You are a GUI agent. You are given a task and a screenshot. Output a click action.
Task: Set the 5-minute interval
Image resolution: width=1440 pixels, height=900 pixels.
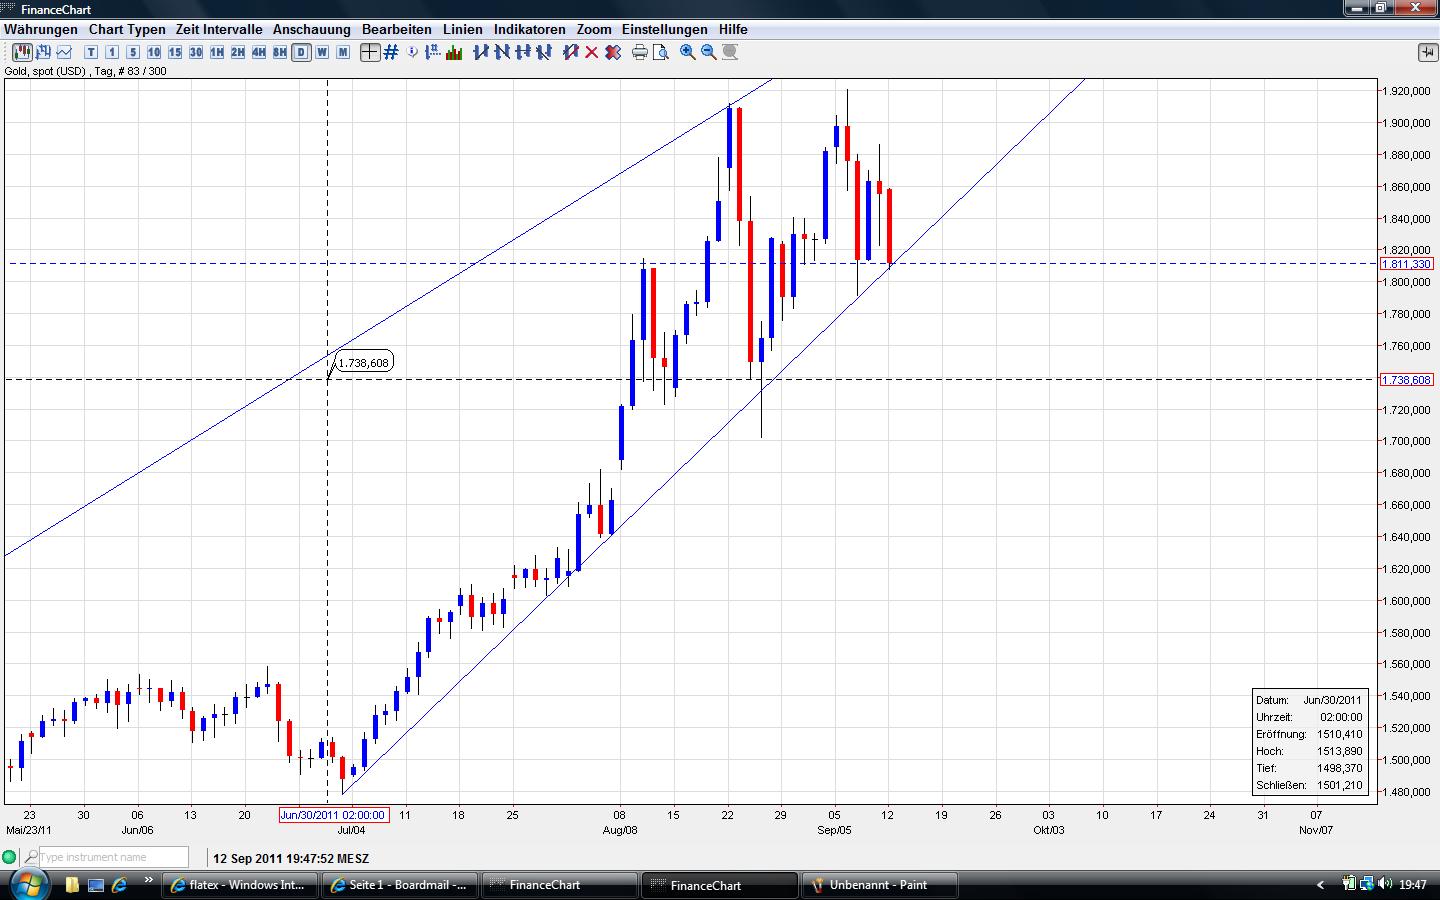[x=133, y=52]
